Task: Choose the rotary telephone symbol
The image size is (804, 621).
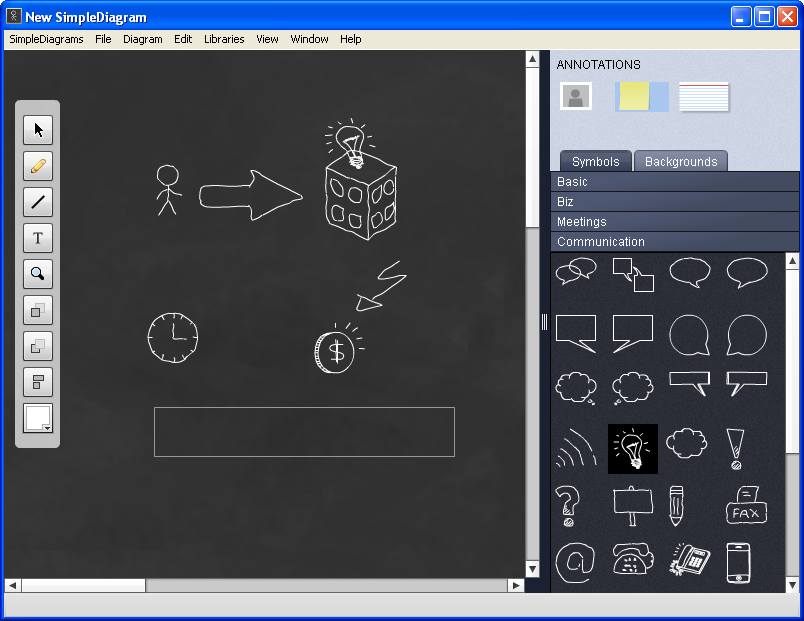Action: point(633,558)
